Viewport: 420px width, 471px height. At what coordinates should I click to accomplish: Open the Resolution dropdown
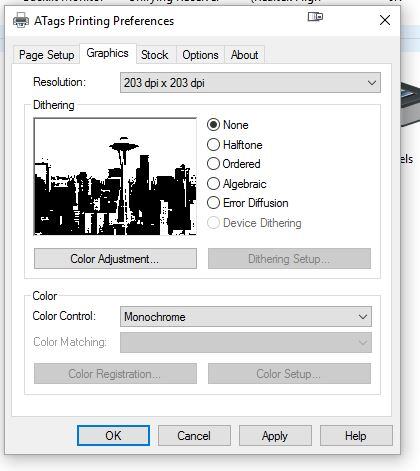(250, 83)
